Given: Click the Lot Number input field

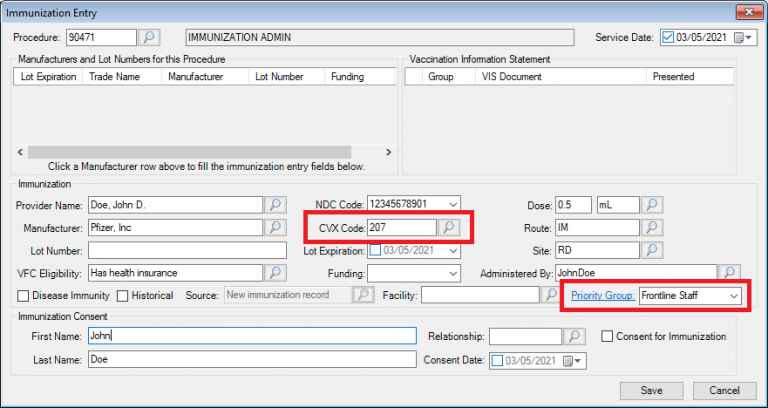Looking at the screenshot, I should 174,250.
